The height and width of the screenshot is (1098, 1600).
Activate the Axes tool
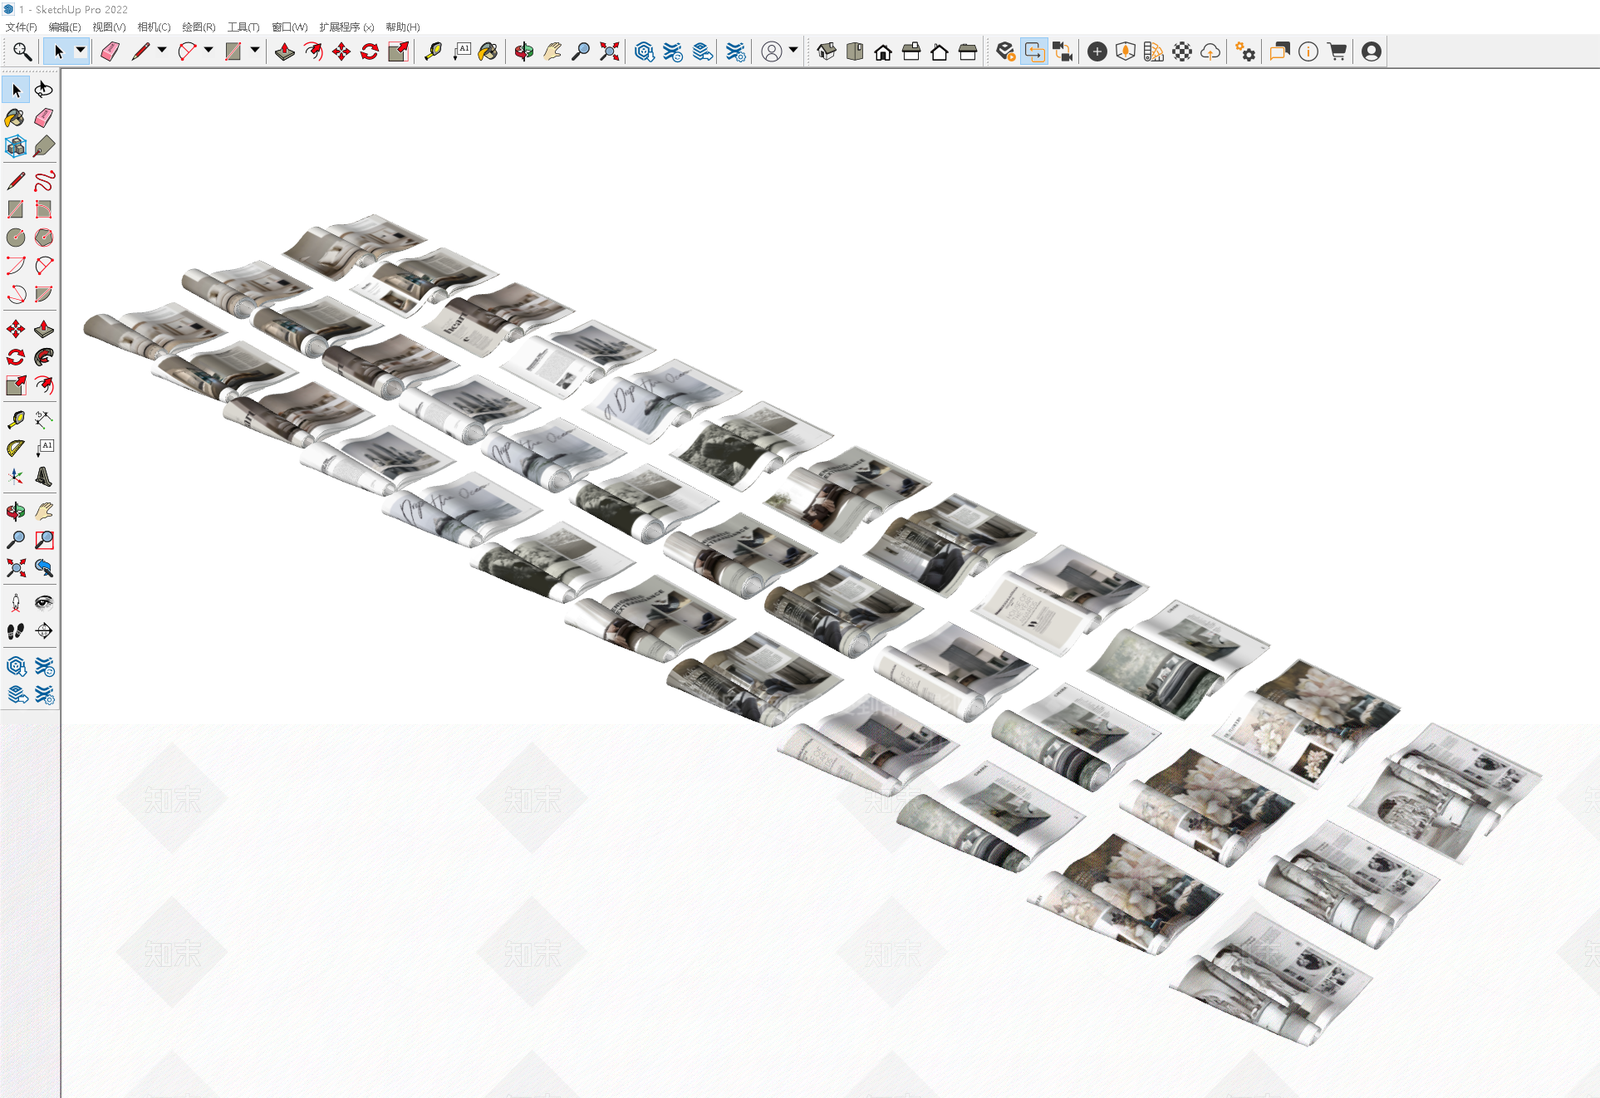pos(16,477)
